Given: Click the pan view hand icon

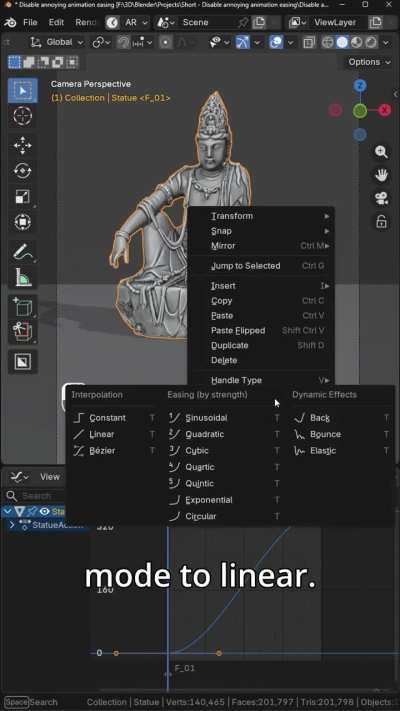Looking at the screenshot, I should [381, 175].
